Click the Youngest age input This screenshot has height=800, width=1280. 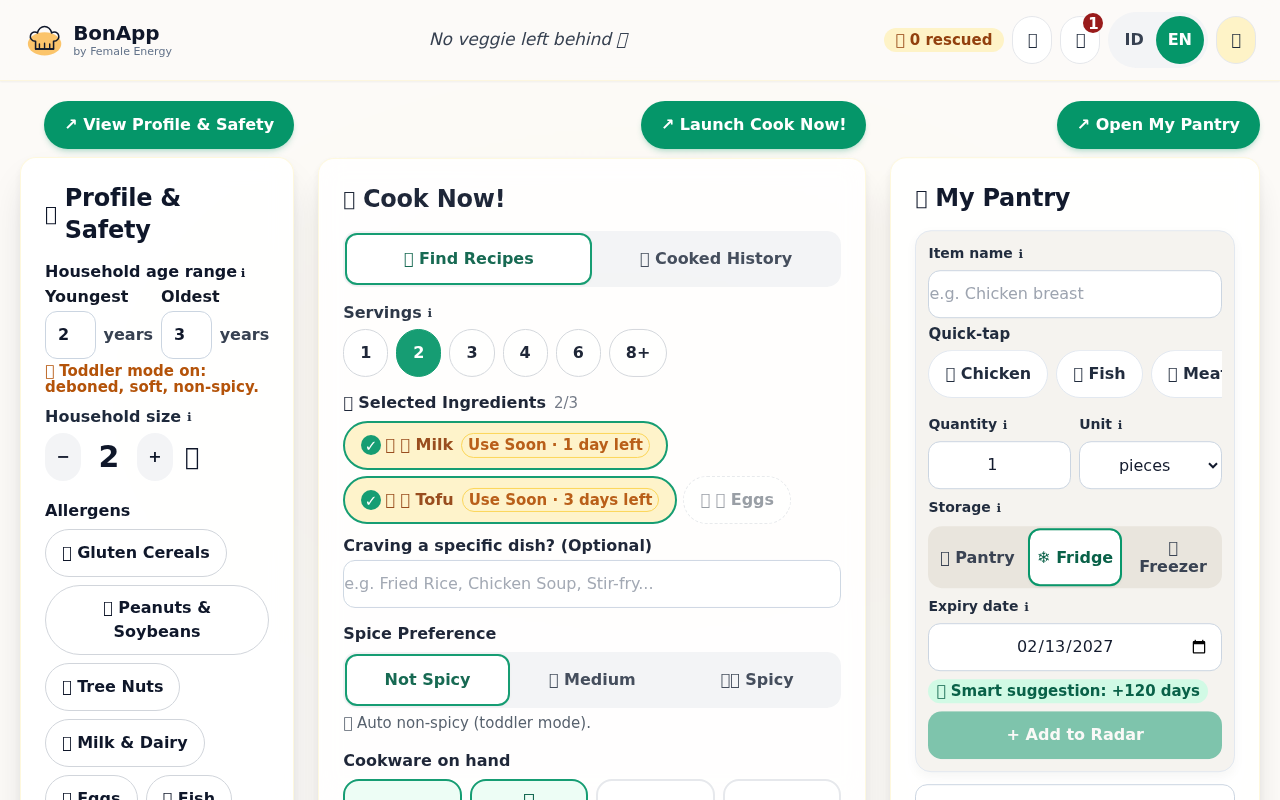[x=70, y=335]
